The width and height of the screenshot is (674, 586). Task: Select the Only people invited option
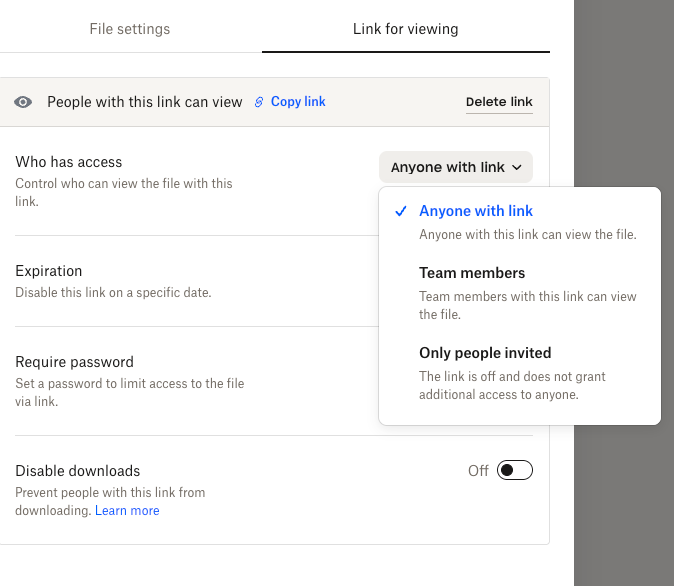coord(485,353)
